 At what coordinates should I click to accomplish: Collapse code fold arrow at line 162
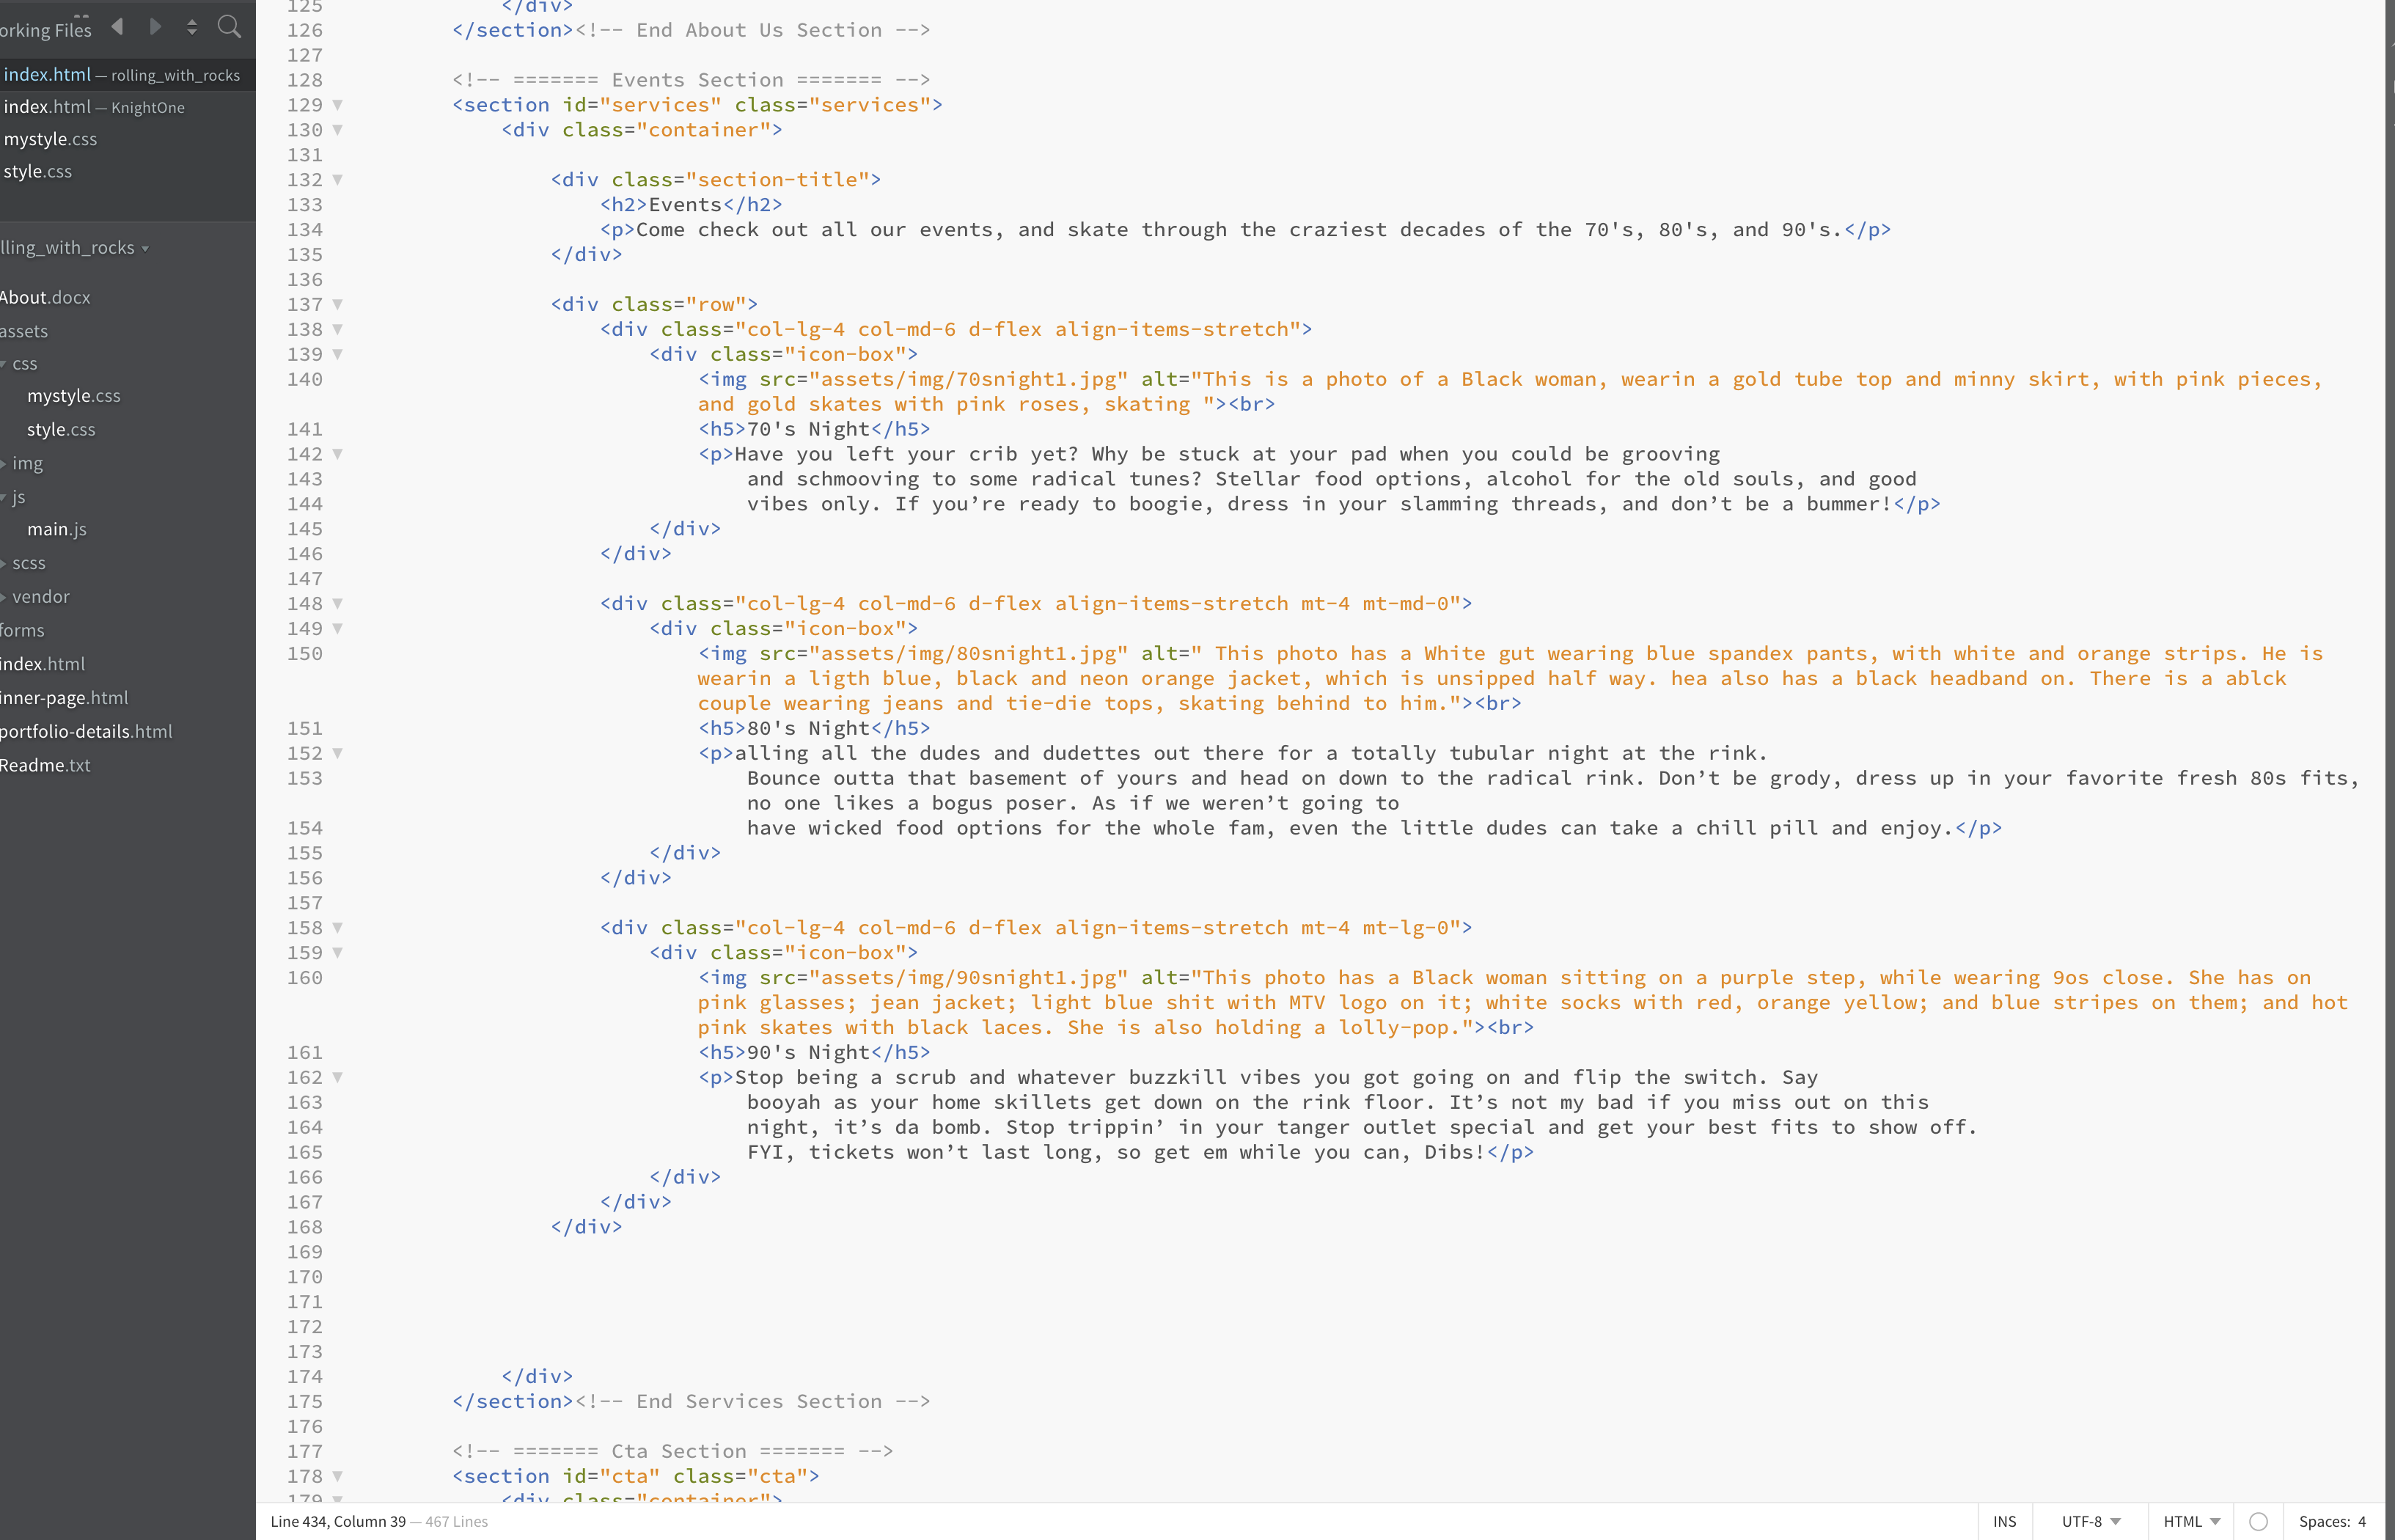pyautogui.click(x=338, y=1078)
